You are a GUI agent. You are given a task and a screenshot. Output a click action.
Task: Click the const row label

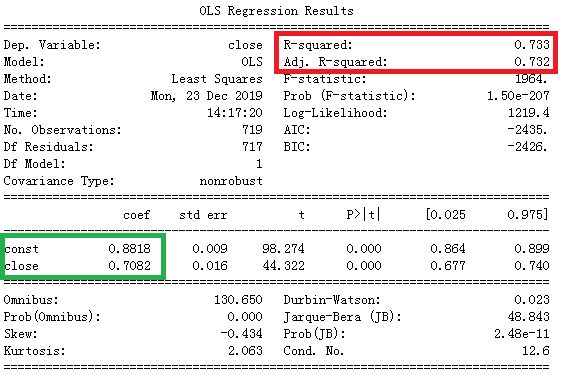pos(21,249)
